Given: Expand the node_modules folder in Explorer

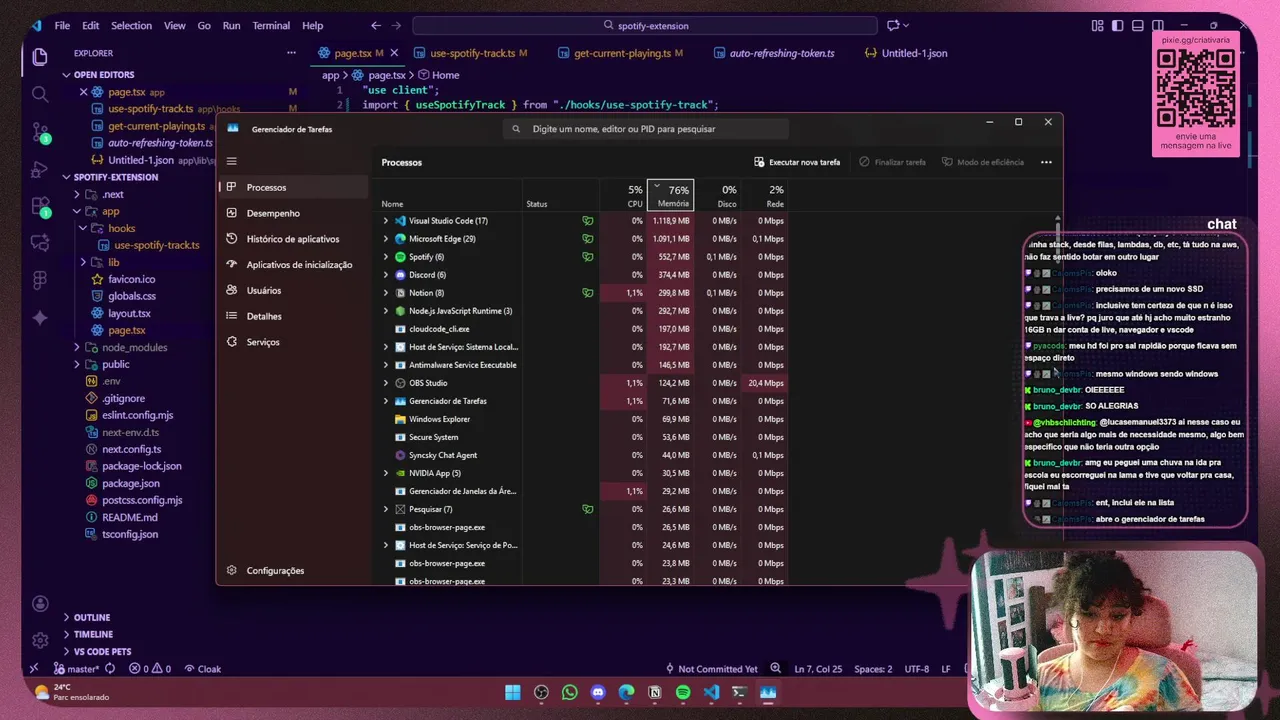Looking at the screenshot, I should [77, 347].
